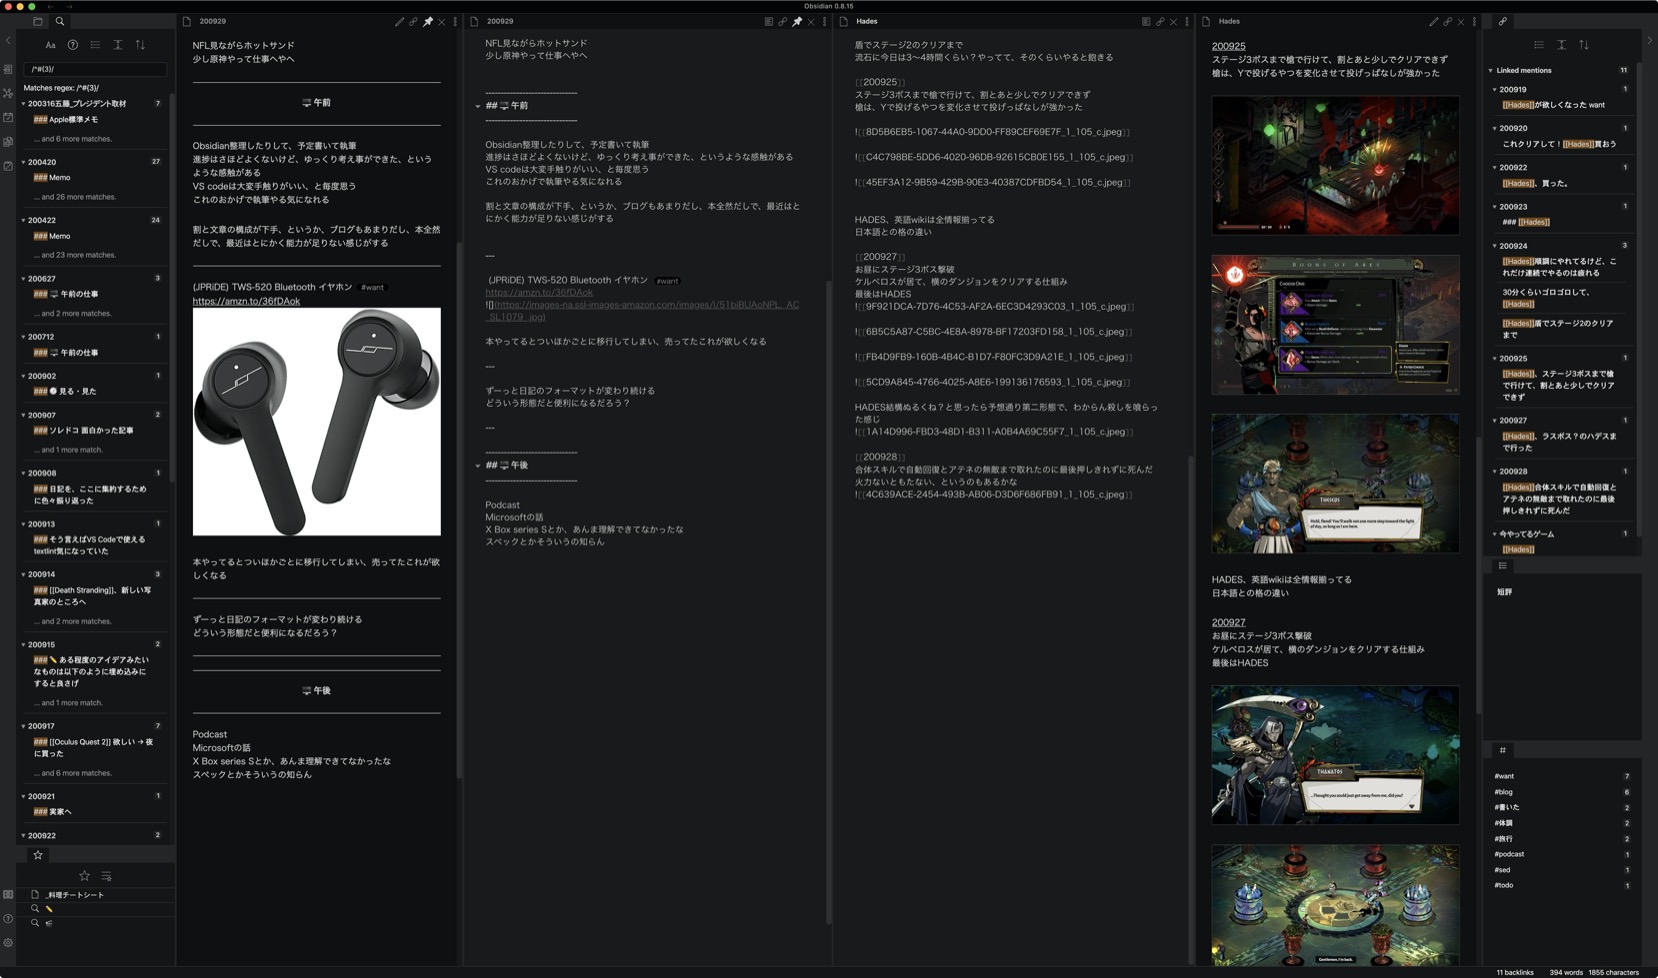1658x978 pixels.
Task: Star the current search in starred panel
Action: pos(84,876)
